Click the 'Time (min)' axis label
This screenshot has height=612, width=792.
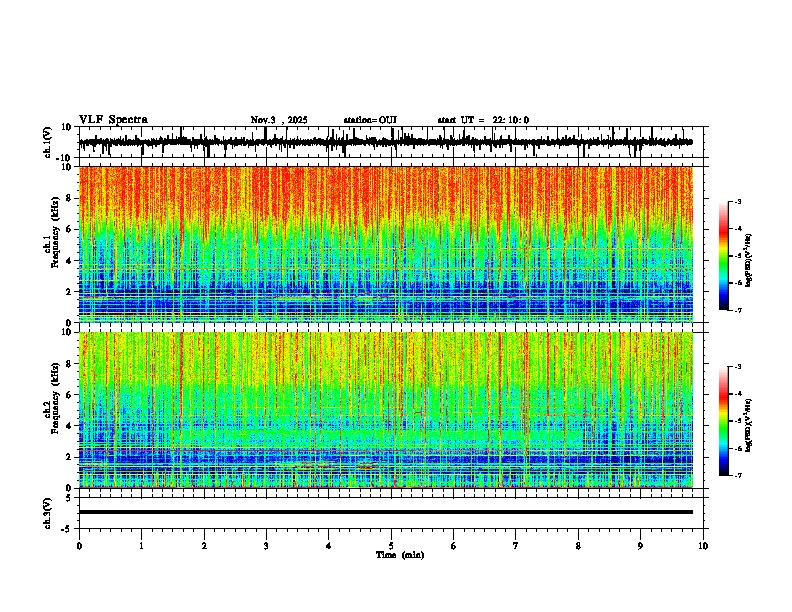pos(400,555)
